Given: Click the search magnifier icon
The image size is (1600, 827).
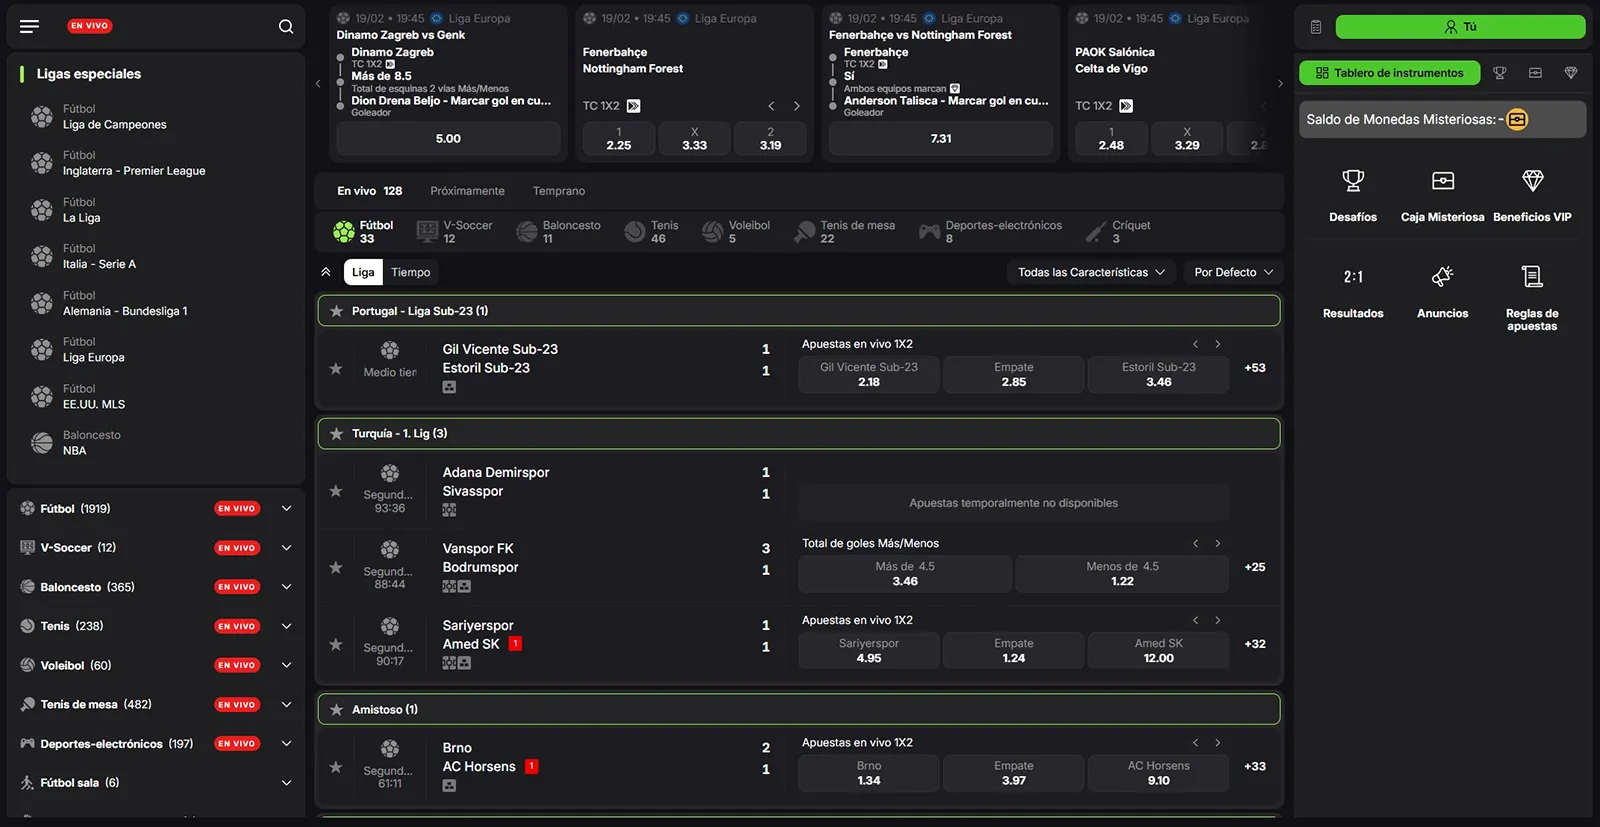Looking at the screenshot, I should click(286, 26).
